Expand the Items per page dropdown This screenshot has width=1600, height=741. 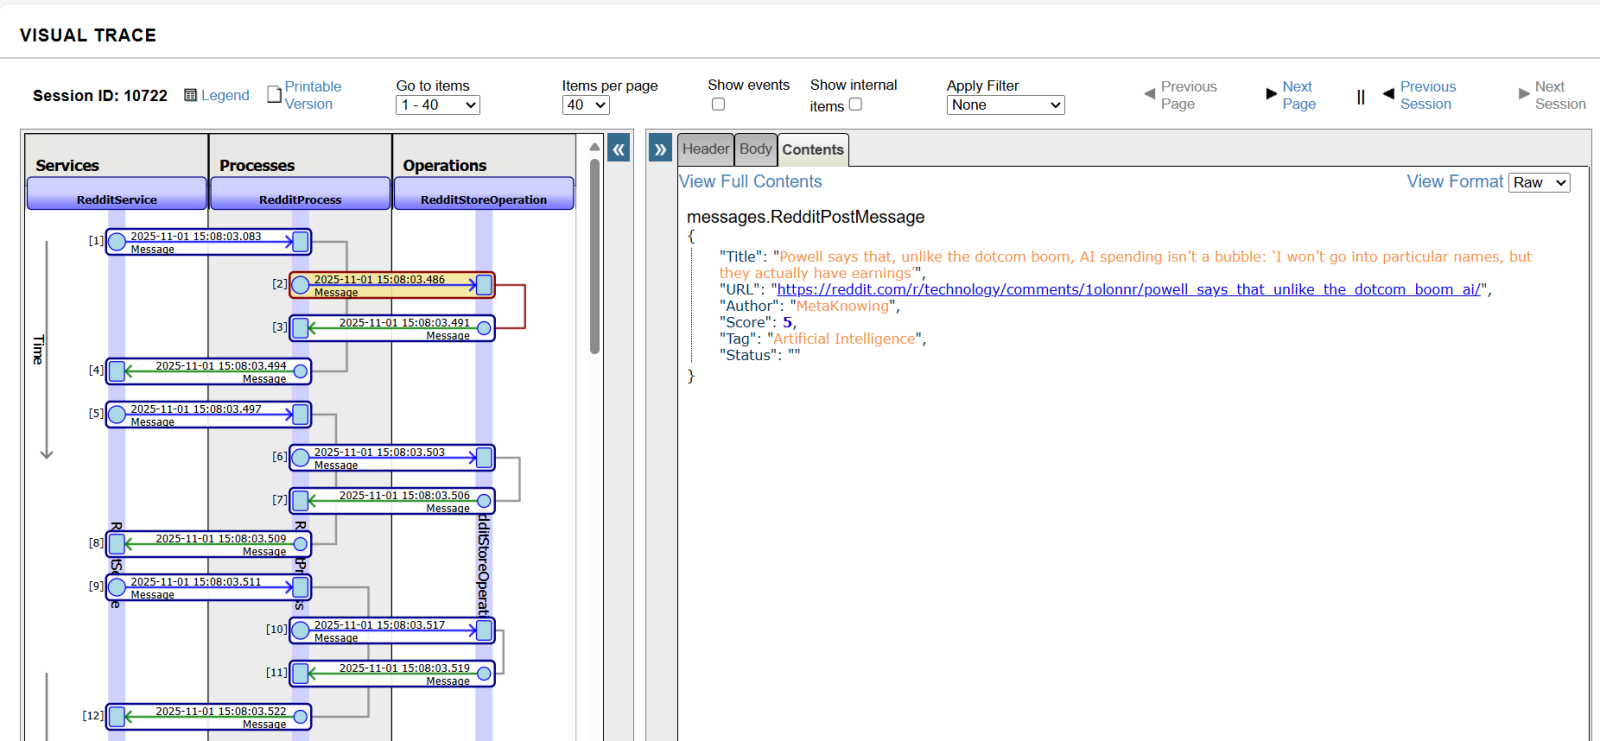point(586,105)
